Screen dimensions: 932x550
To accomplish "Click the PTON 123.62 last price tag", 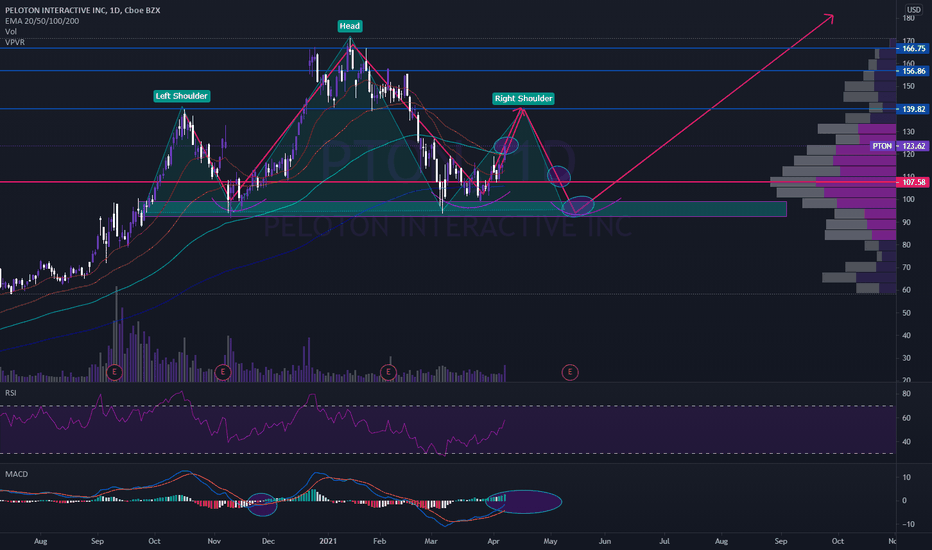I will point(899,146).
